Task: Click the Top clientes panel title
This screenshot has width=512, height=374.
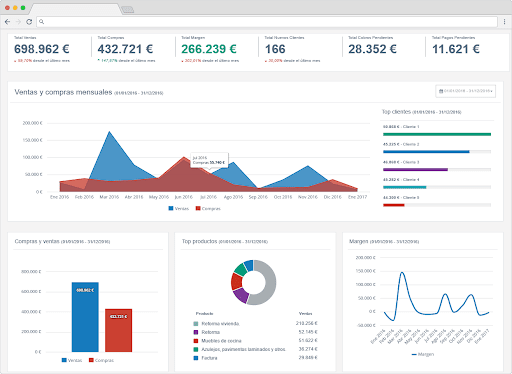Action: click(396, 112)
